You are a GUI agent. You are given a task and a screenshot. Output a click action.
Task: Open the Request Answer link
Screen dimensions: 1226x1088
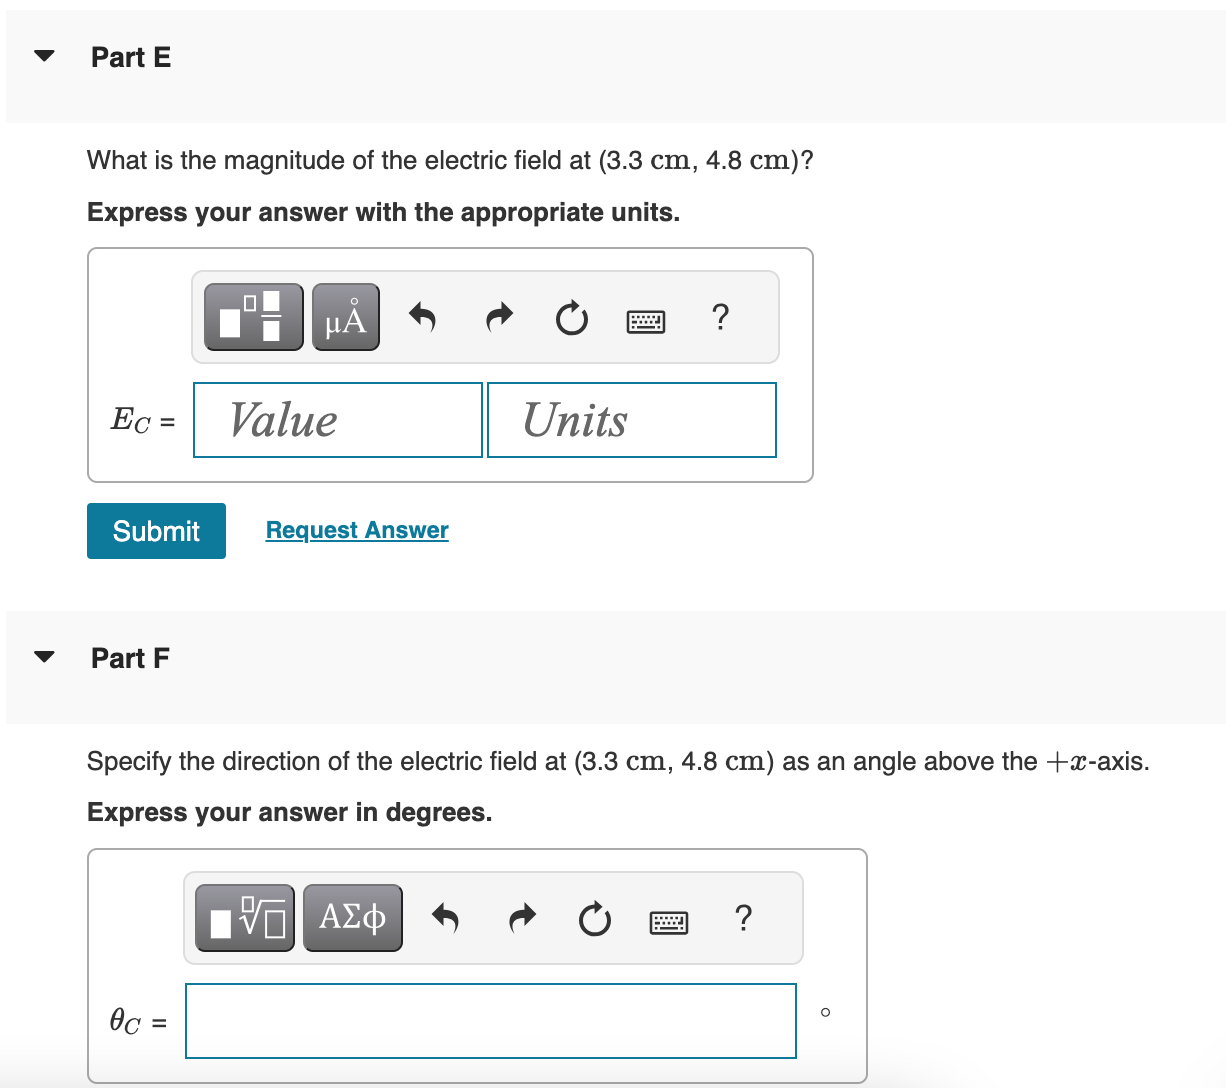tap(356, 529)
